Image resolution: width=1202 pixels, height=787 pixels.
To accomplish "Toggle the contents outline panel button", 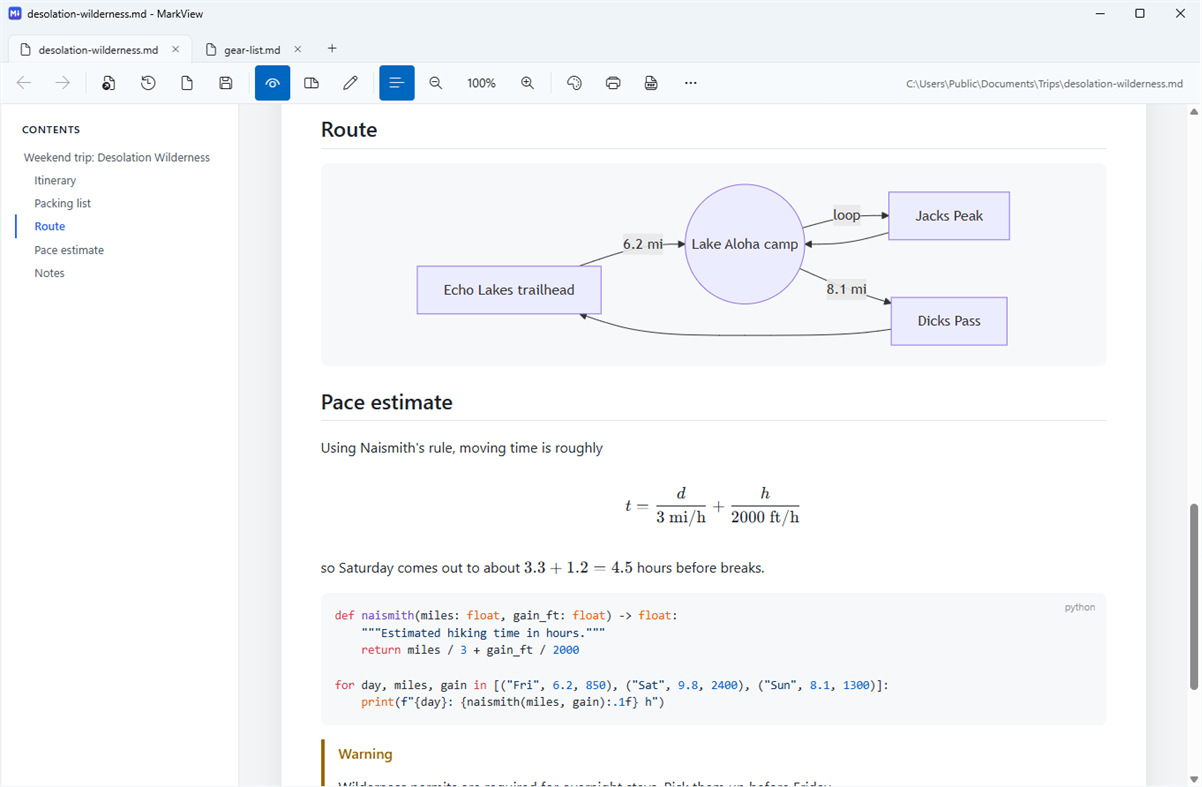I will click(x=397, y=83).
